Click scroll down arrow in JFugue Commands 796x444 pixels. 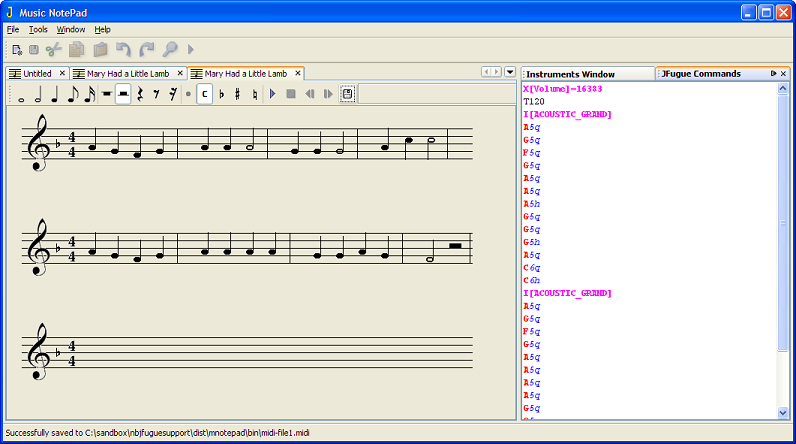(x=783, y=413)
